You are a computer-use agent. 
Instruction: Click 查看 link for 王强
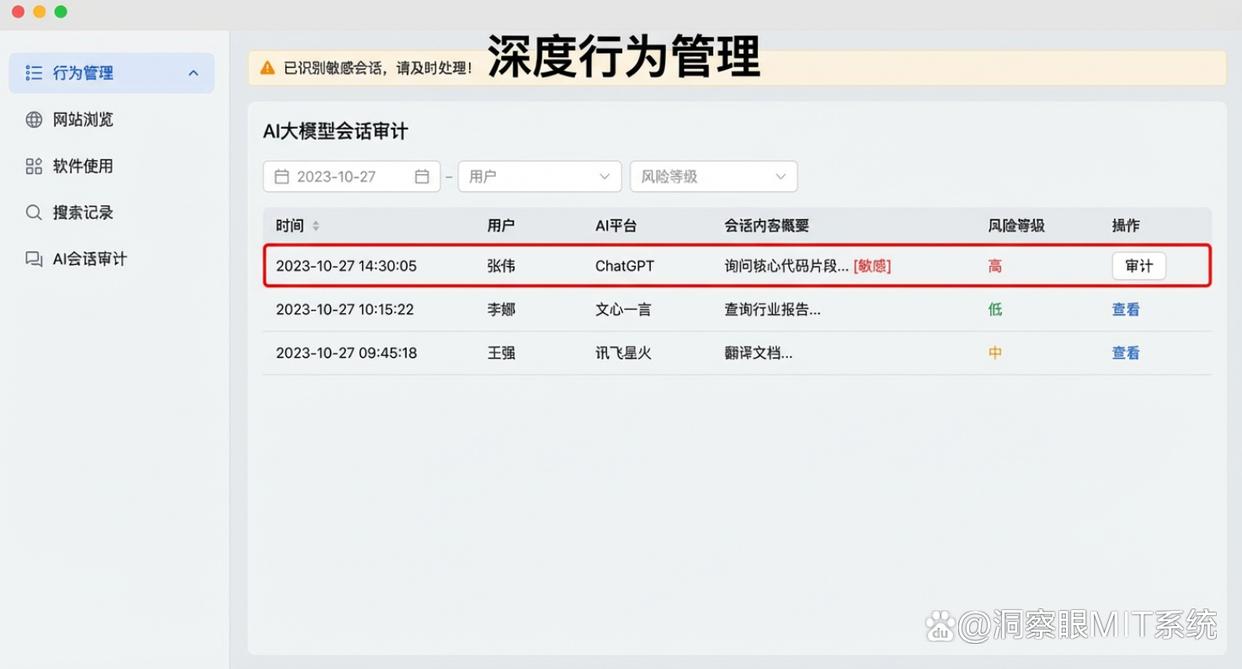point(1126,353)
